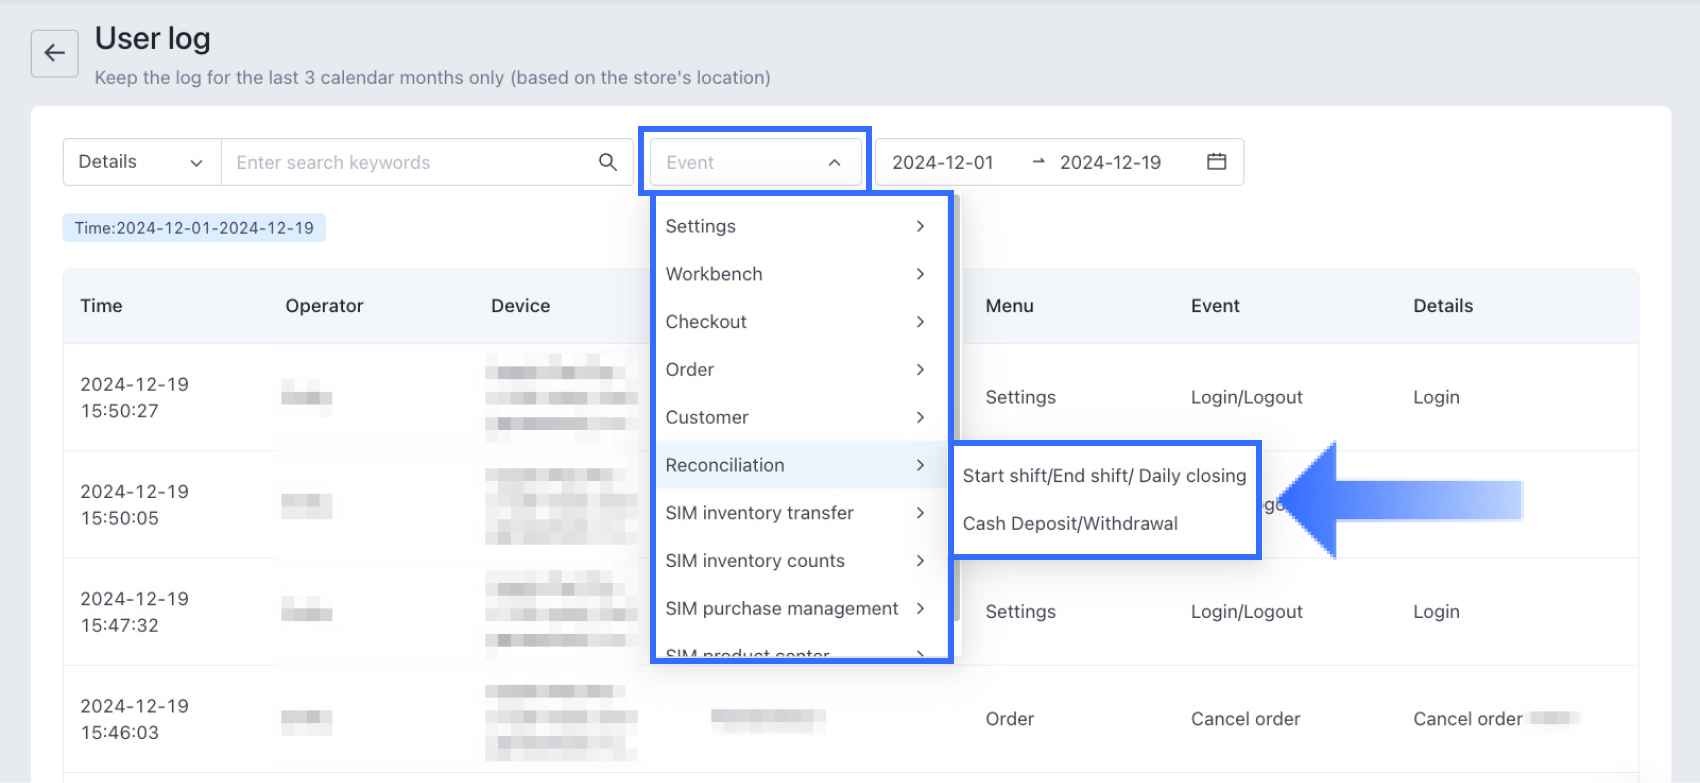Click the search magnifier icon
1700x783 pixels.
(x=607, y=162)
